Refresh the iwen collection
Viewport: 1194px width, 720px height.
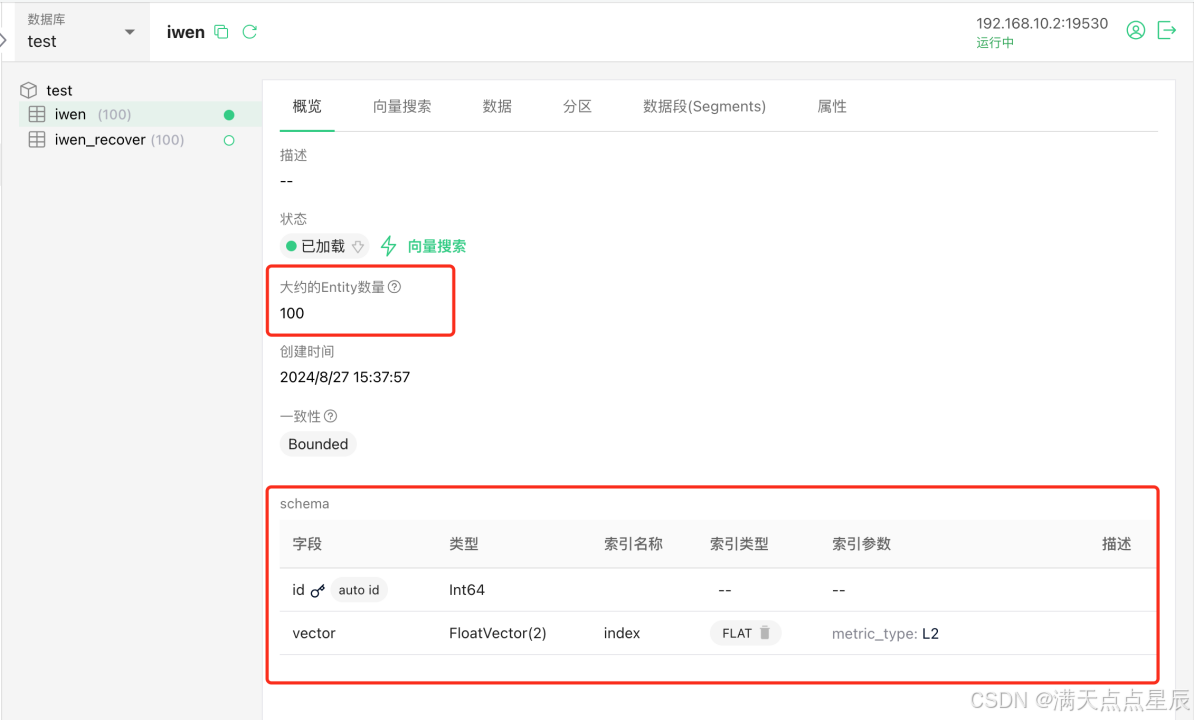249,31
